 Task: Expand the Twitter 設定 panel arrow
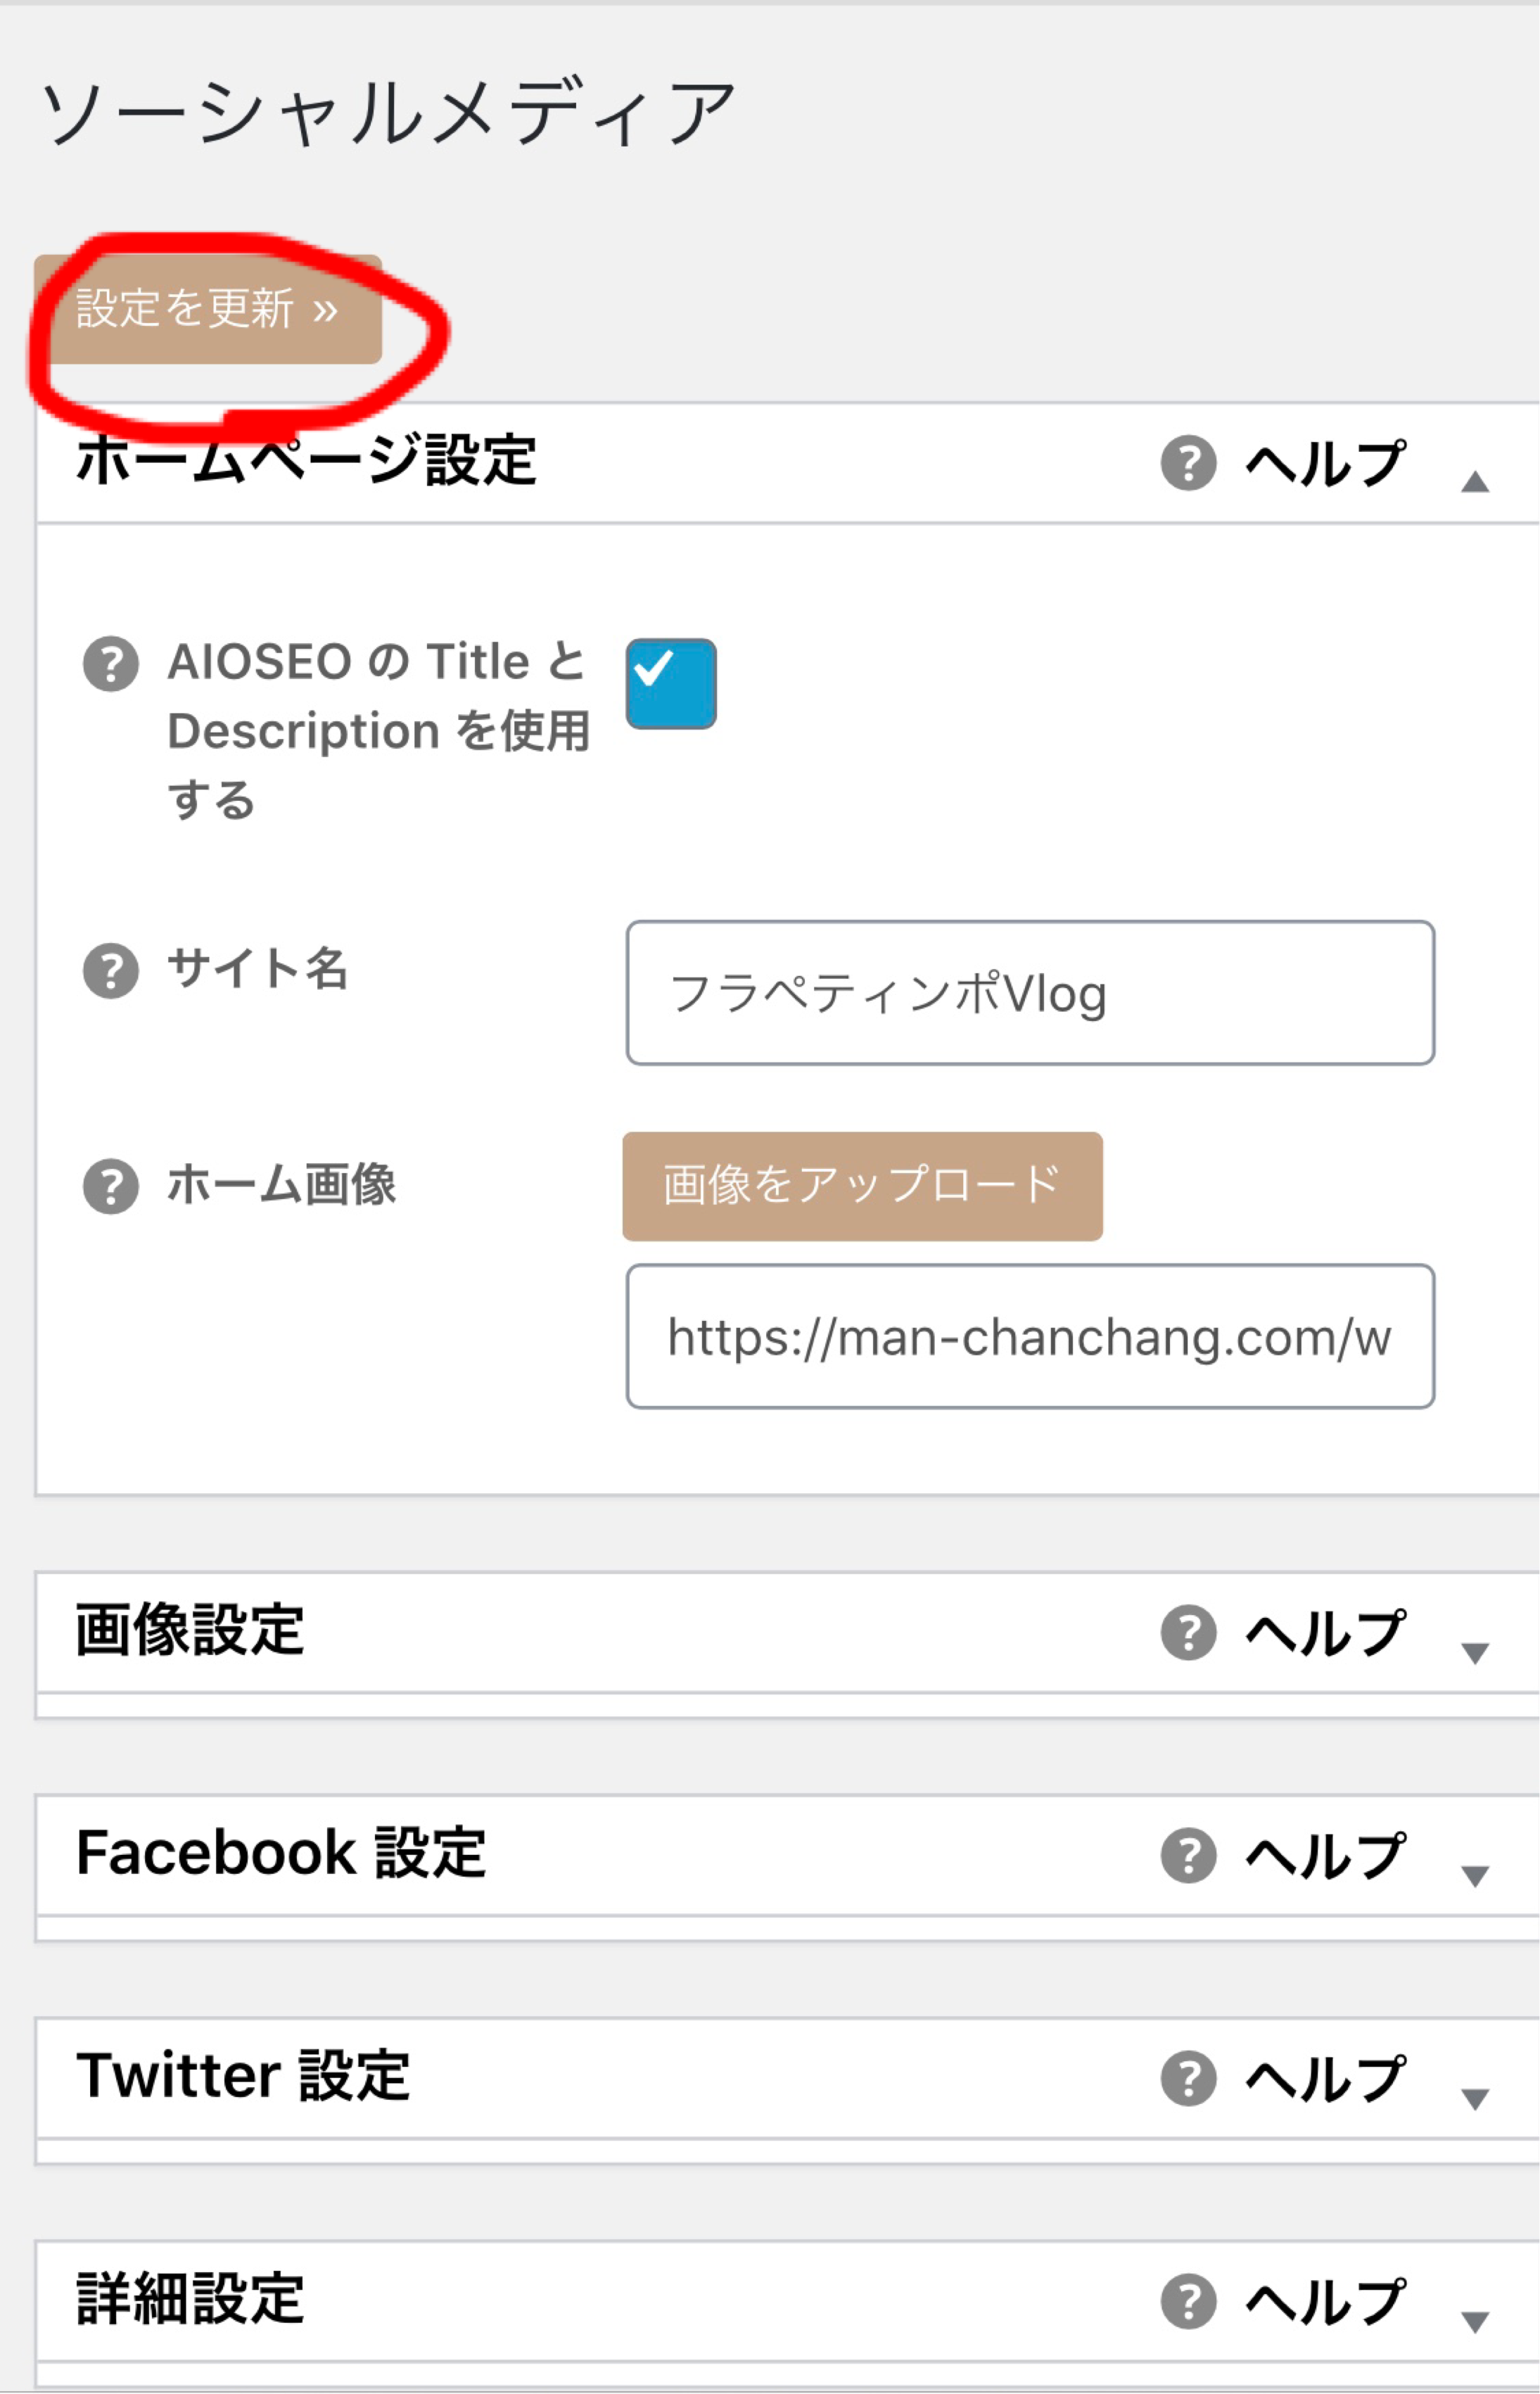1475,2099
